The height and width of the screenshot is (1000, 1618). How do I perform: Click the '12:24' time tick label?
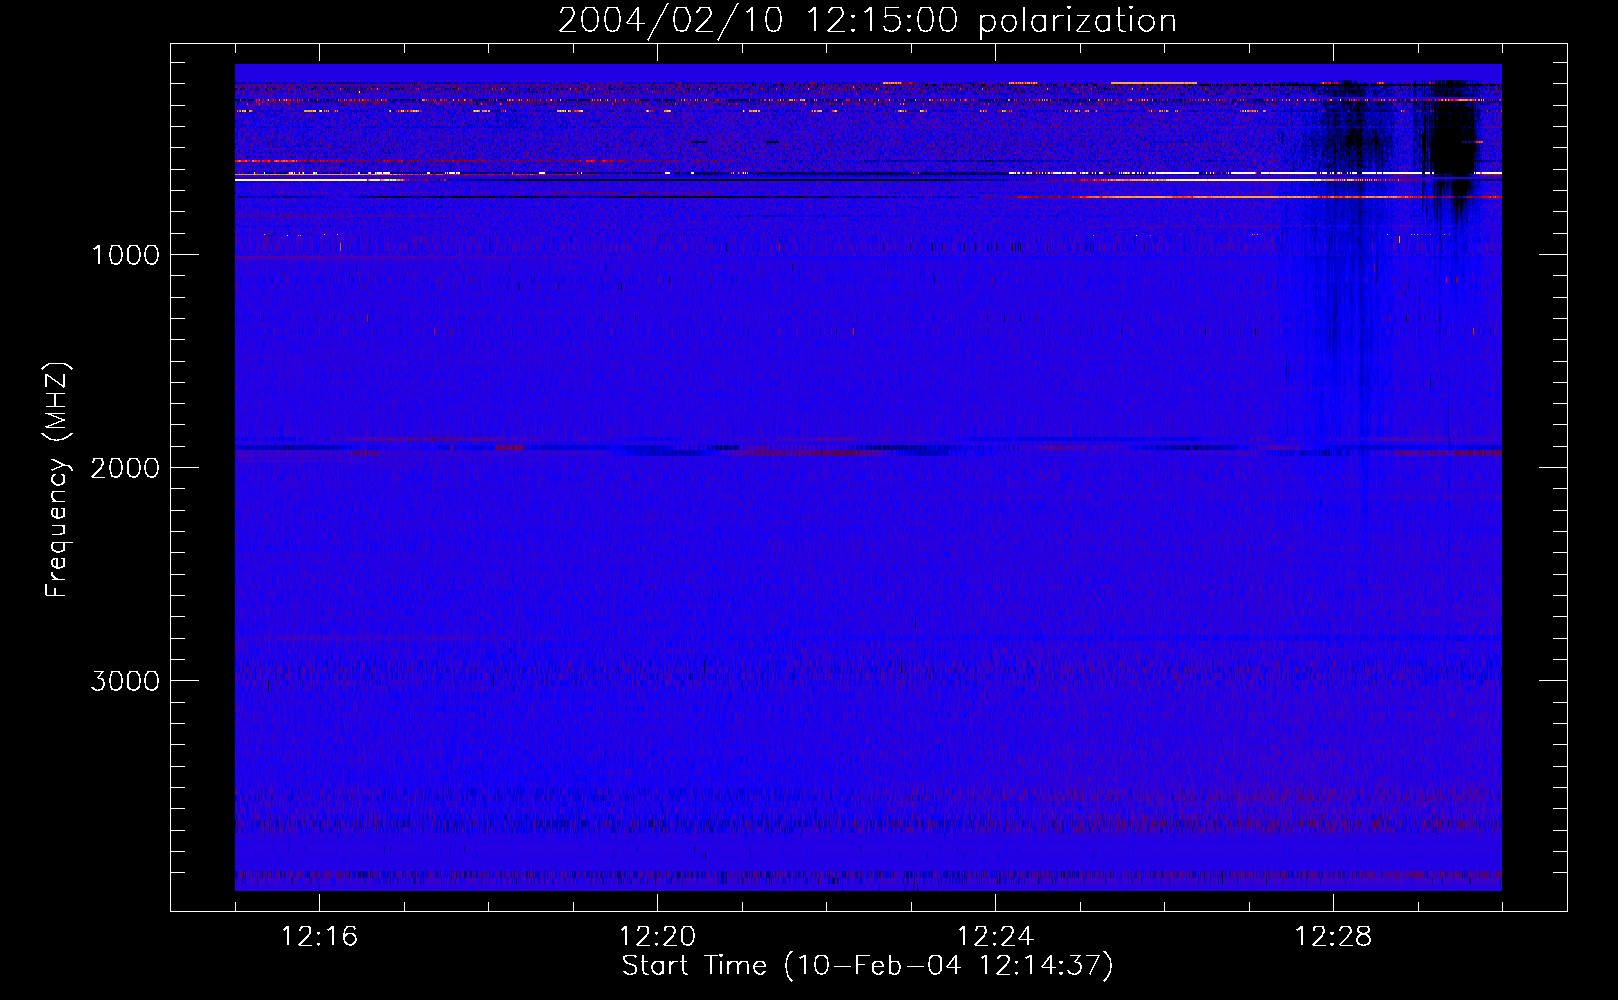(995, 937)
